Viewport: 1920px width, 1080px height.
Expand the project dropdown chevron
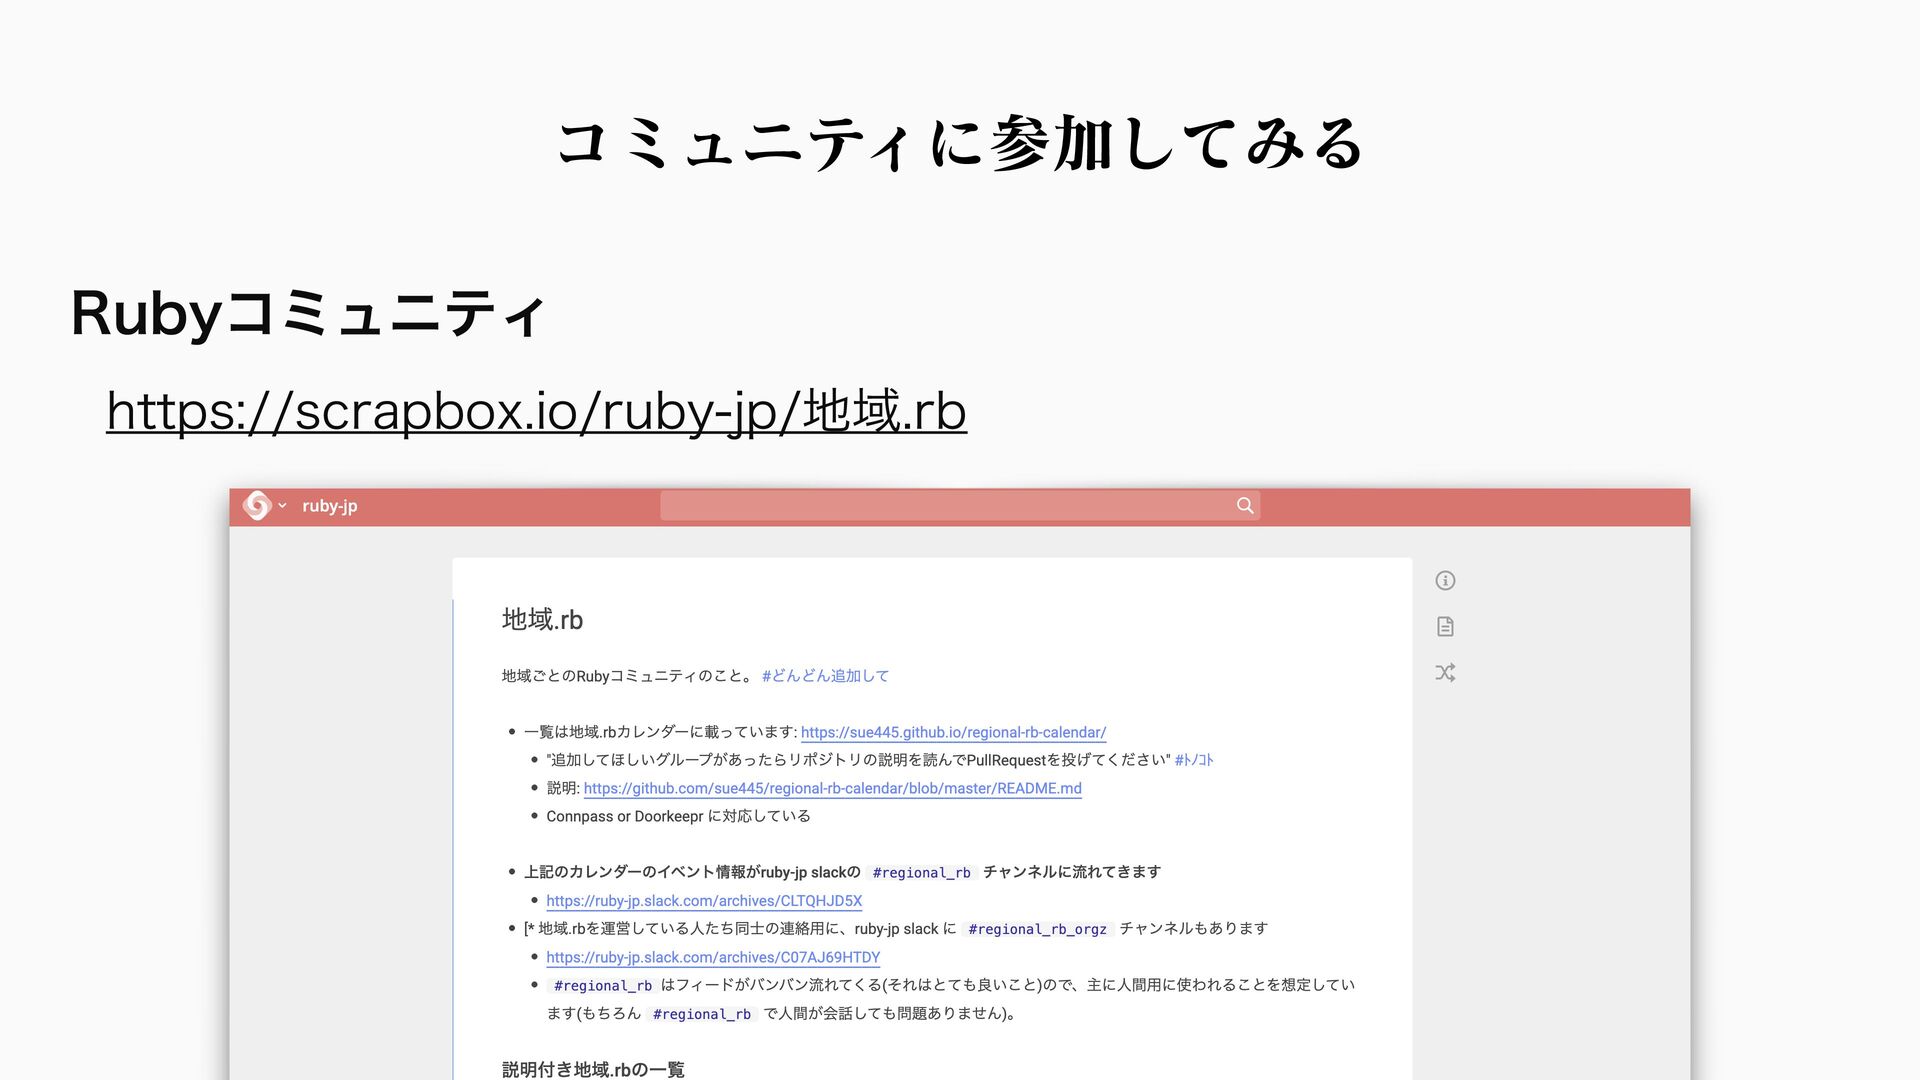tap(283, 506)
